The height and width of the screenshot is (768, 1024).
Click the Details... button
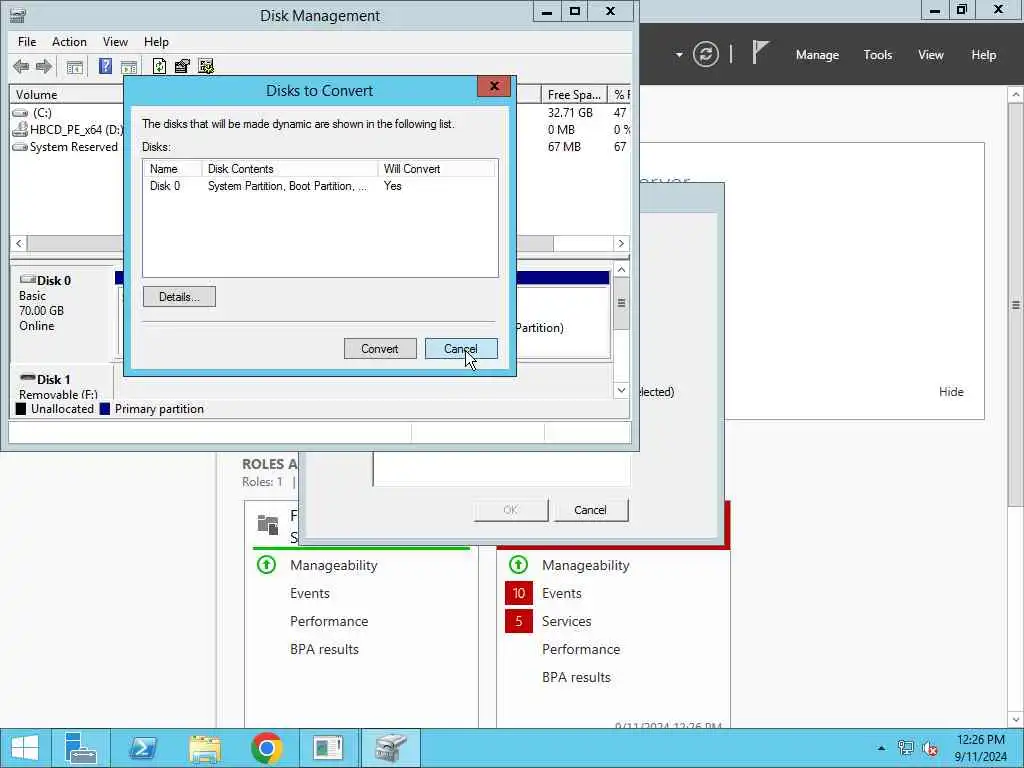click(x=179, y=296)
